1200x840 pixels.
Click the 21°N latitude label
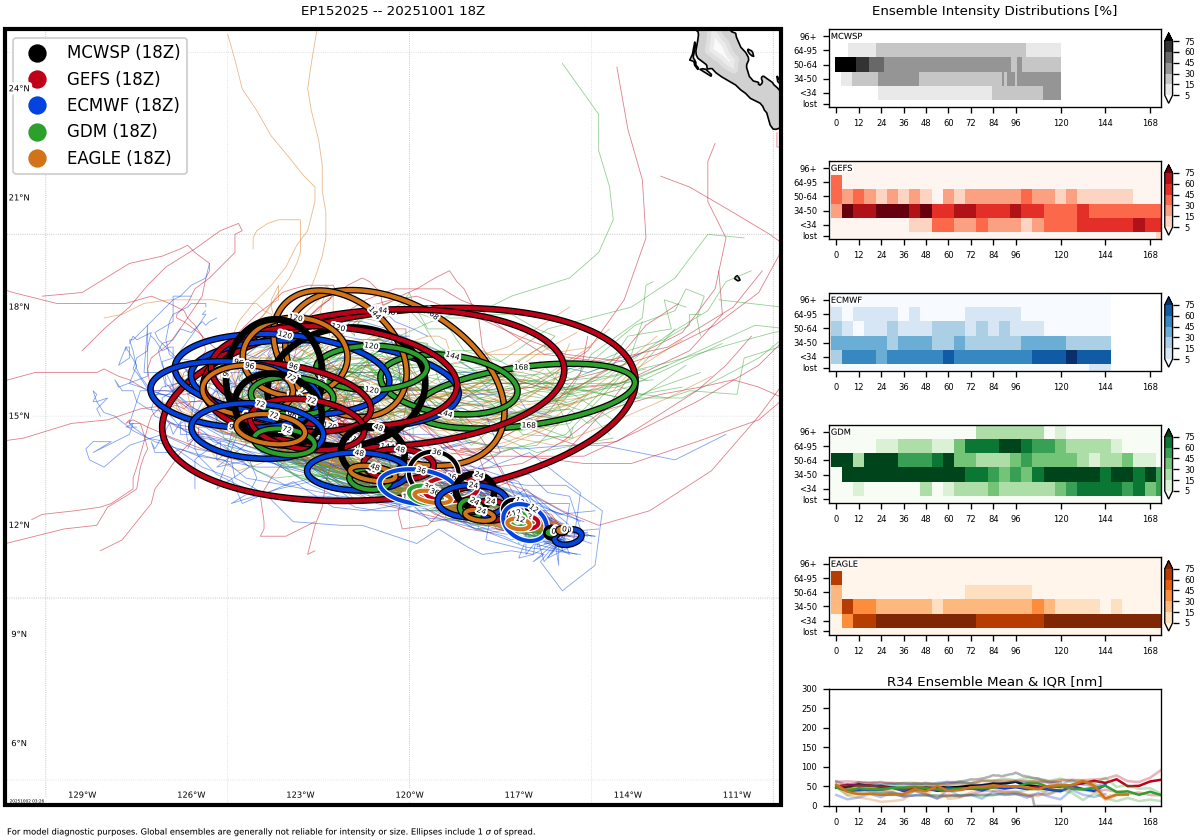[19, 198]
